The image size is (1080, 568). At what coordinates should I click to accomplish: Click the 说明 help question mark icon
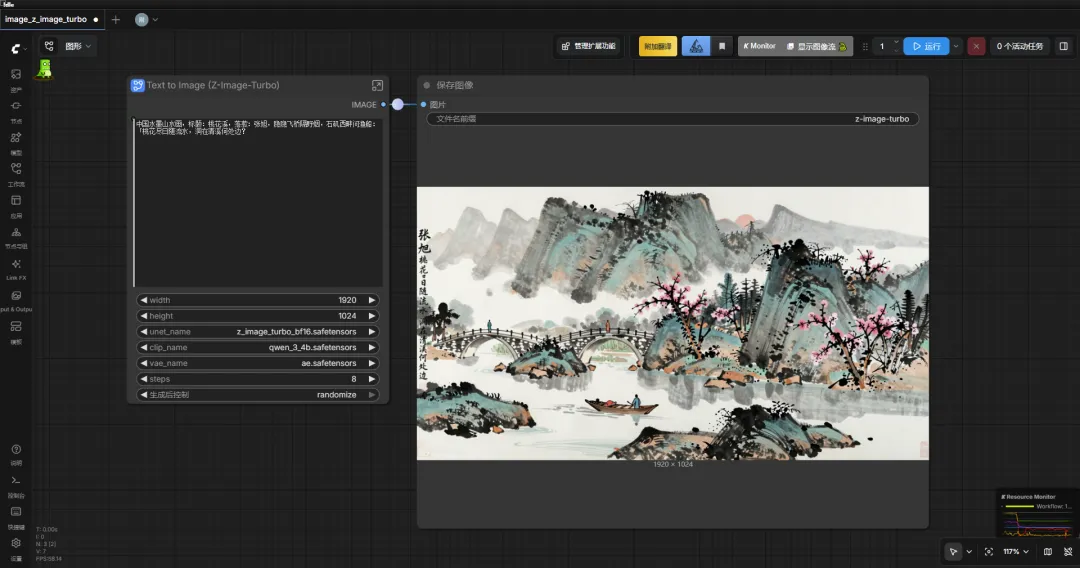point(16,451)
